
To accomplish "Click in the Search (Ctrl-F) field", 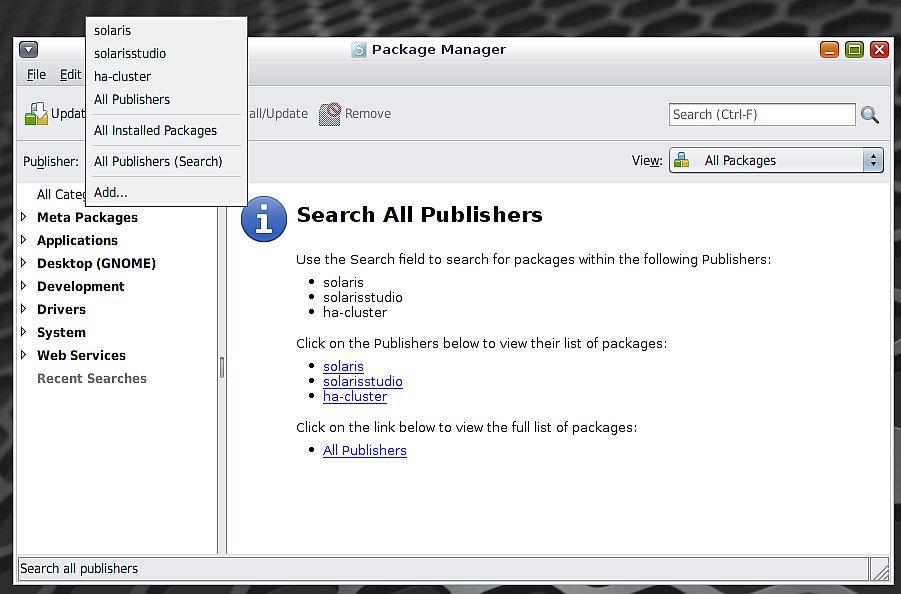I will [x=762, y=114].
